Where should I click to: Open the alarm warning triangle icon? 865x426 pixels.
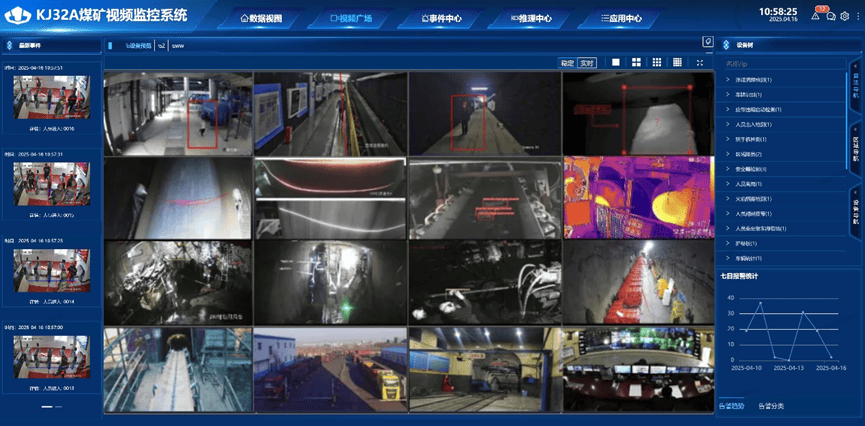coord(815,16)
